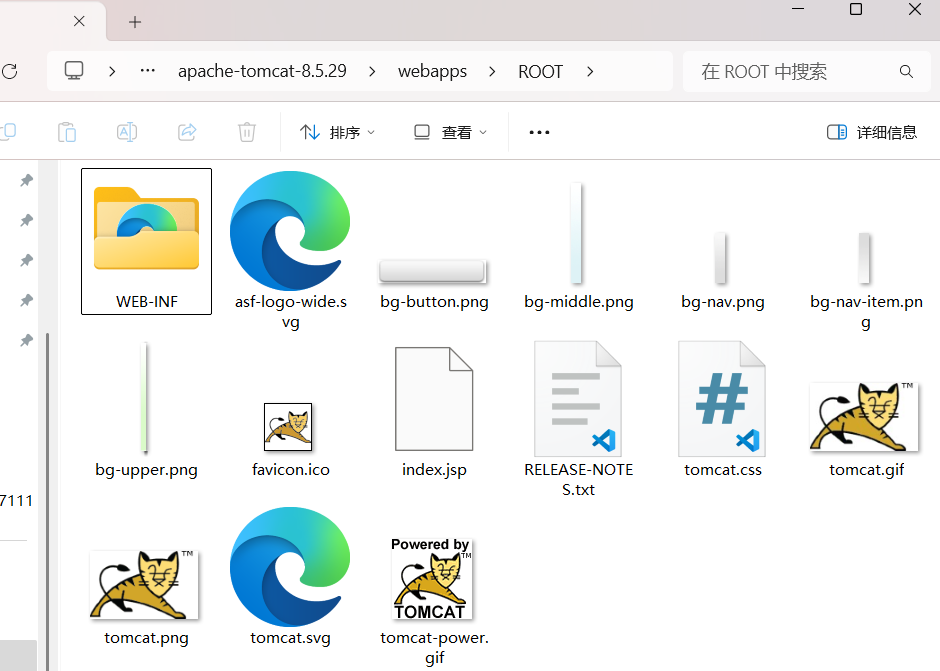Image resolution: width=940 pixels, height=671 pixels.
Task: Click the refresh button
Action: 10,71
